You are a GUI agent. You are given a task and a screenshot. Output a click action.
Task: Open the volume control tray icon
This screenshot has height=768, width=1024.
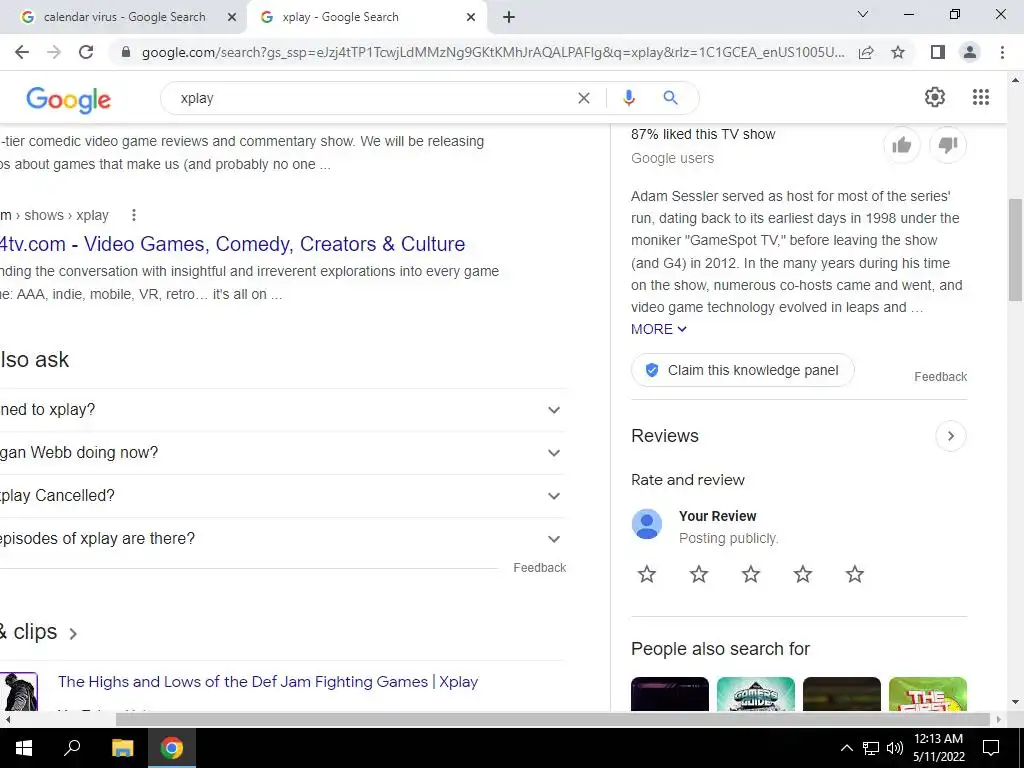pyautogui.click(x=895, y=748)
